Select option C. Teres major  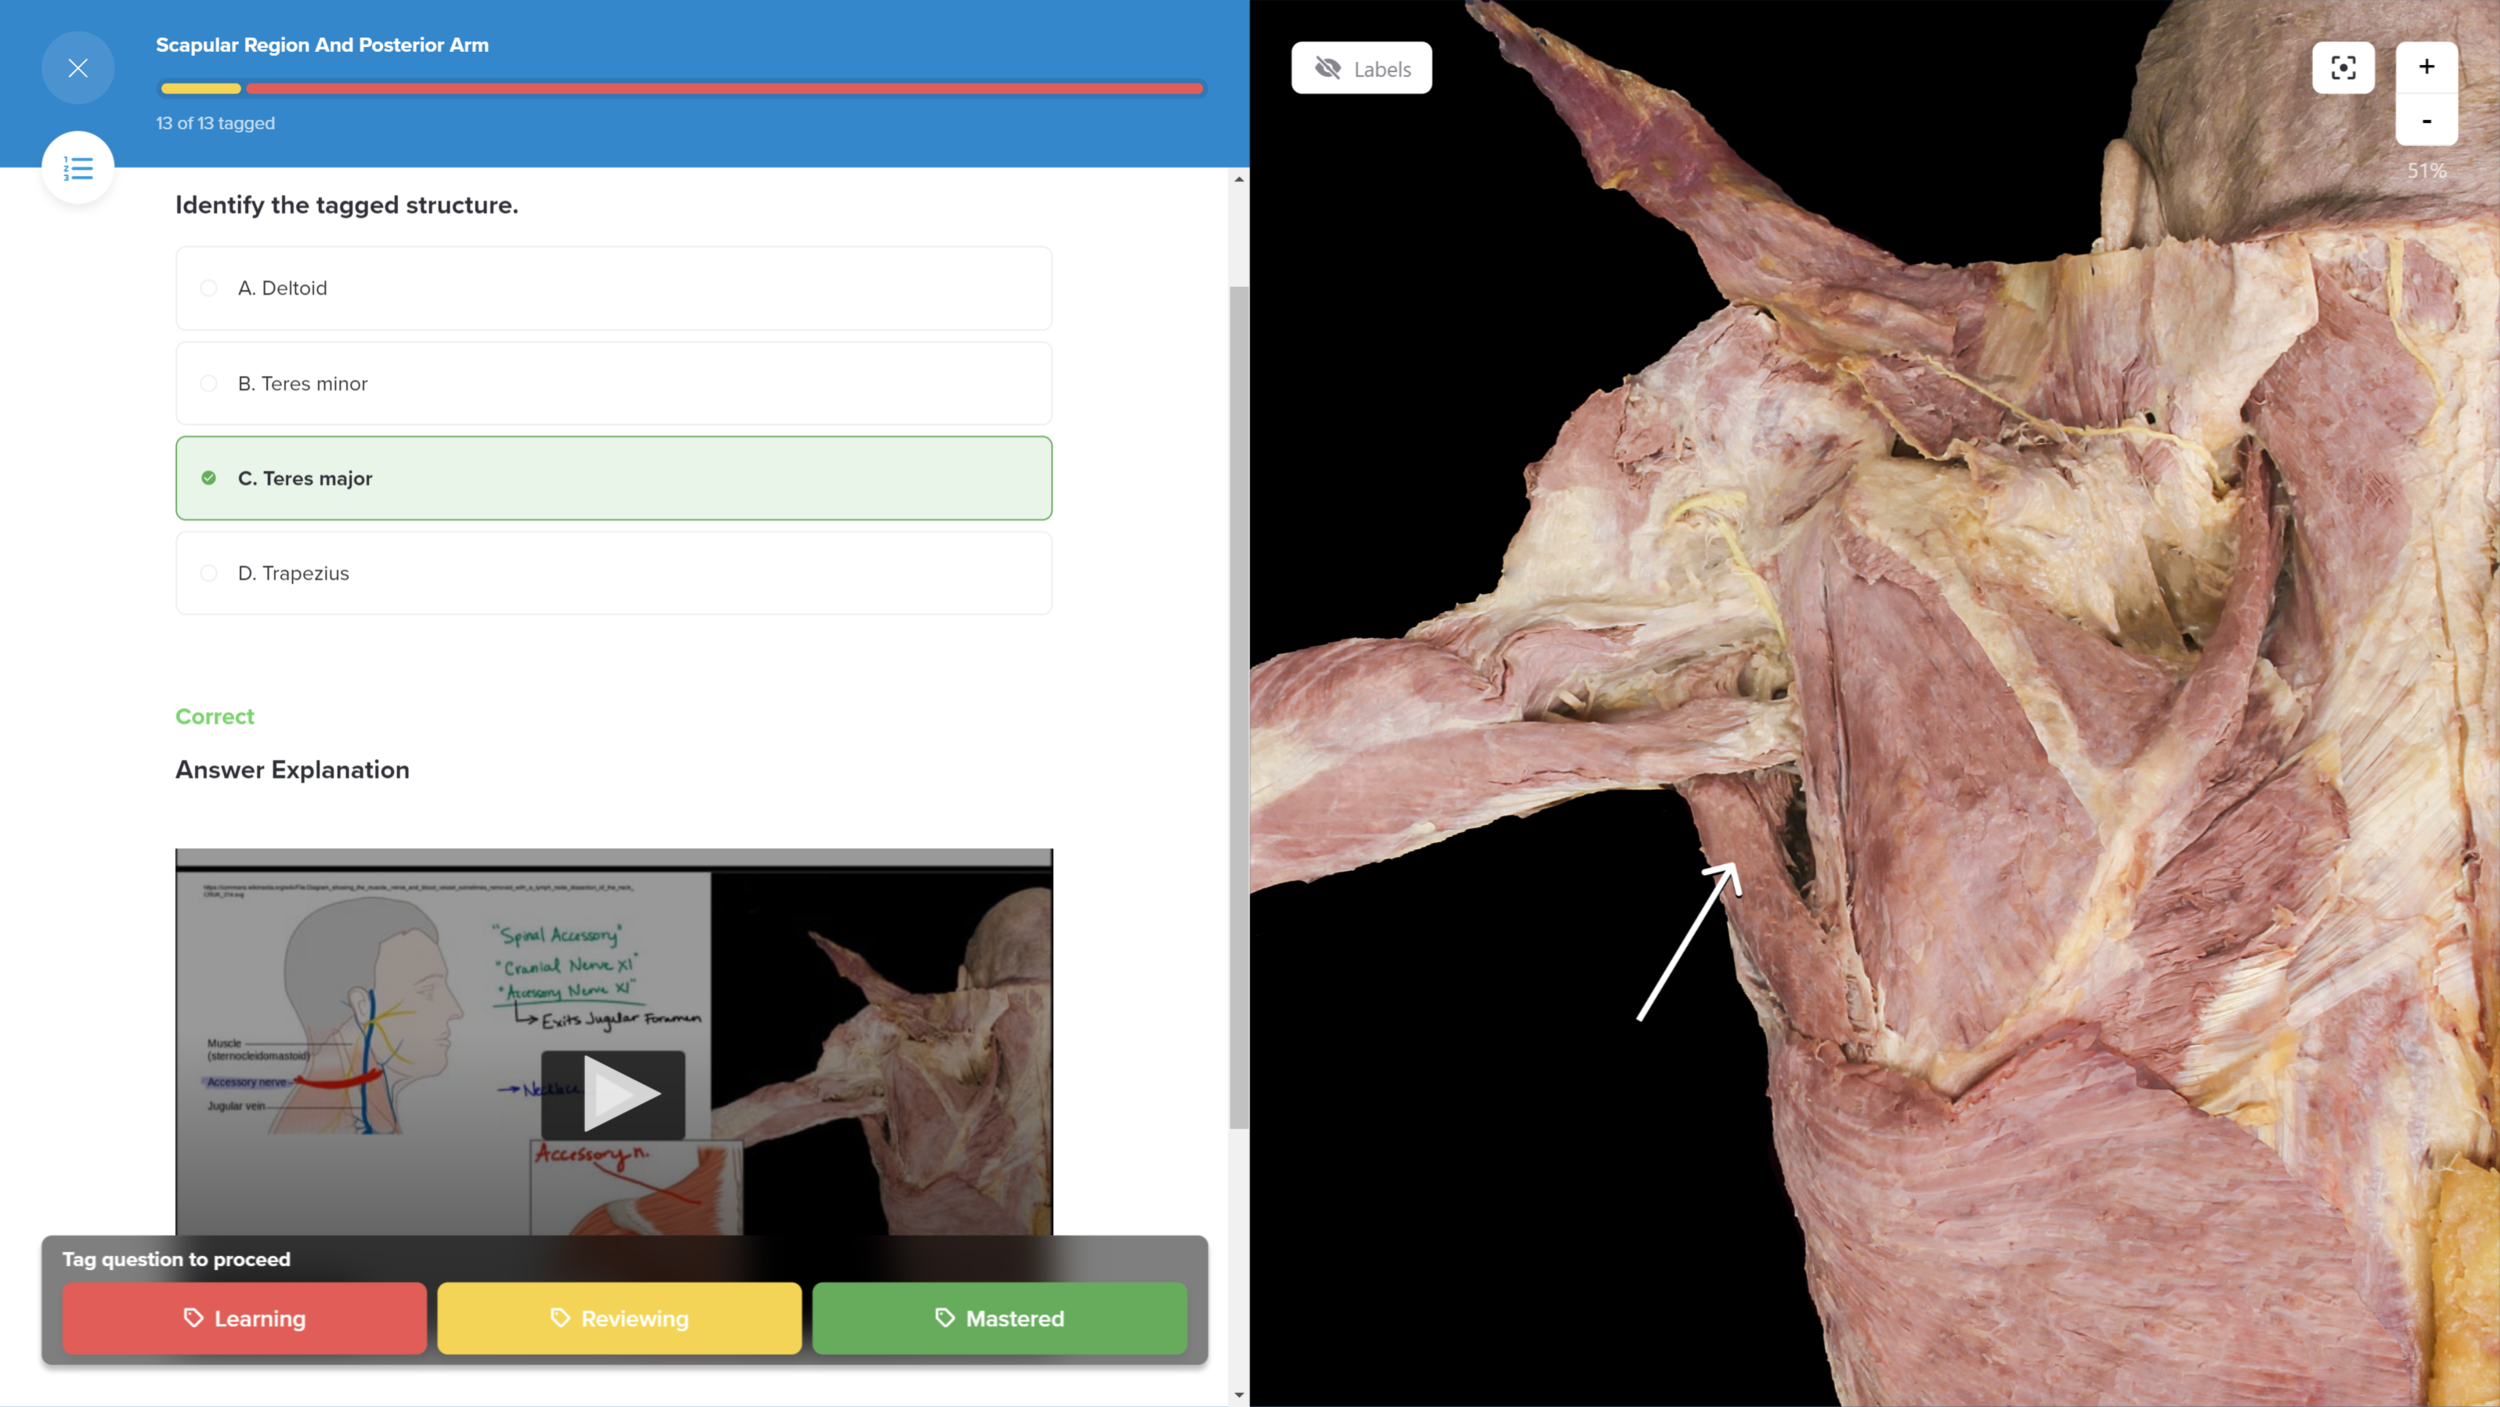[x=613, y=478]
